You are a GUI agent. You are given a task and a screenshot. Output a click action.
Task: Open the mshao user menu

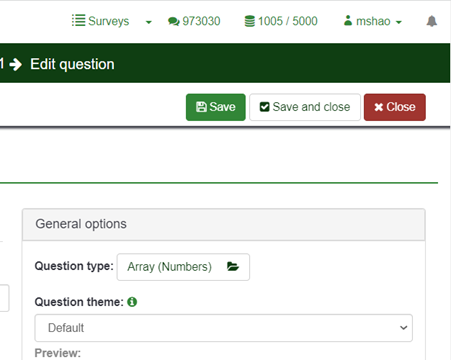click(x=373, y=21)
